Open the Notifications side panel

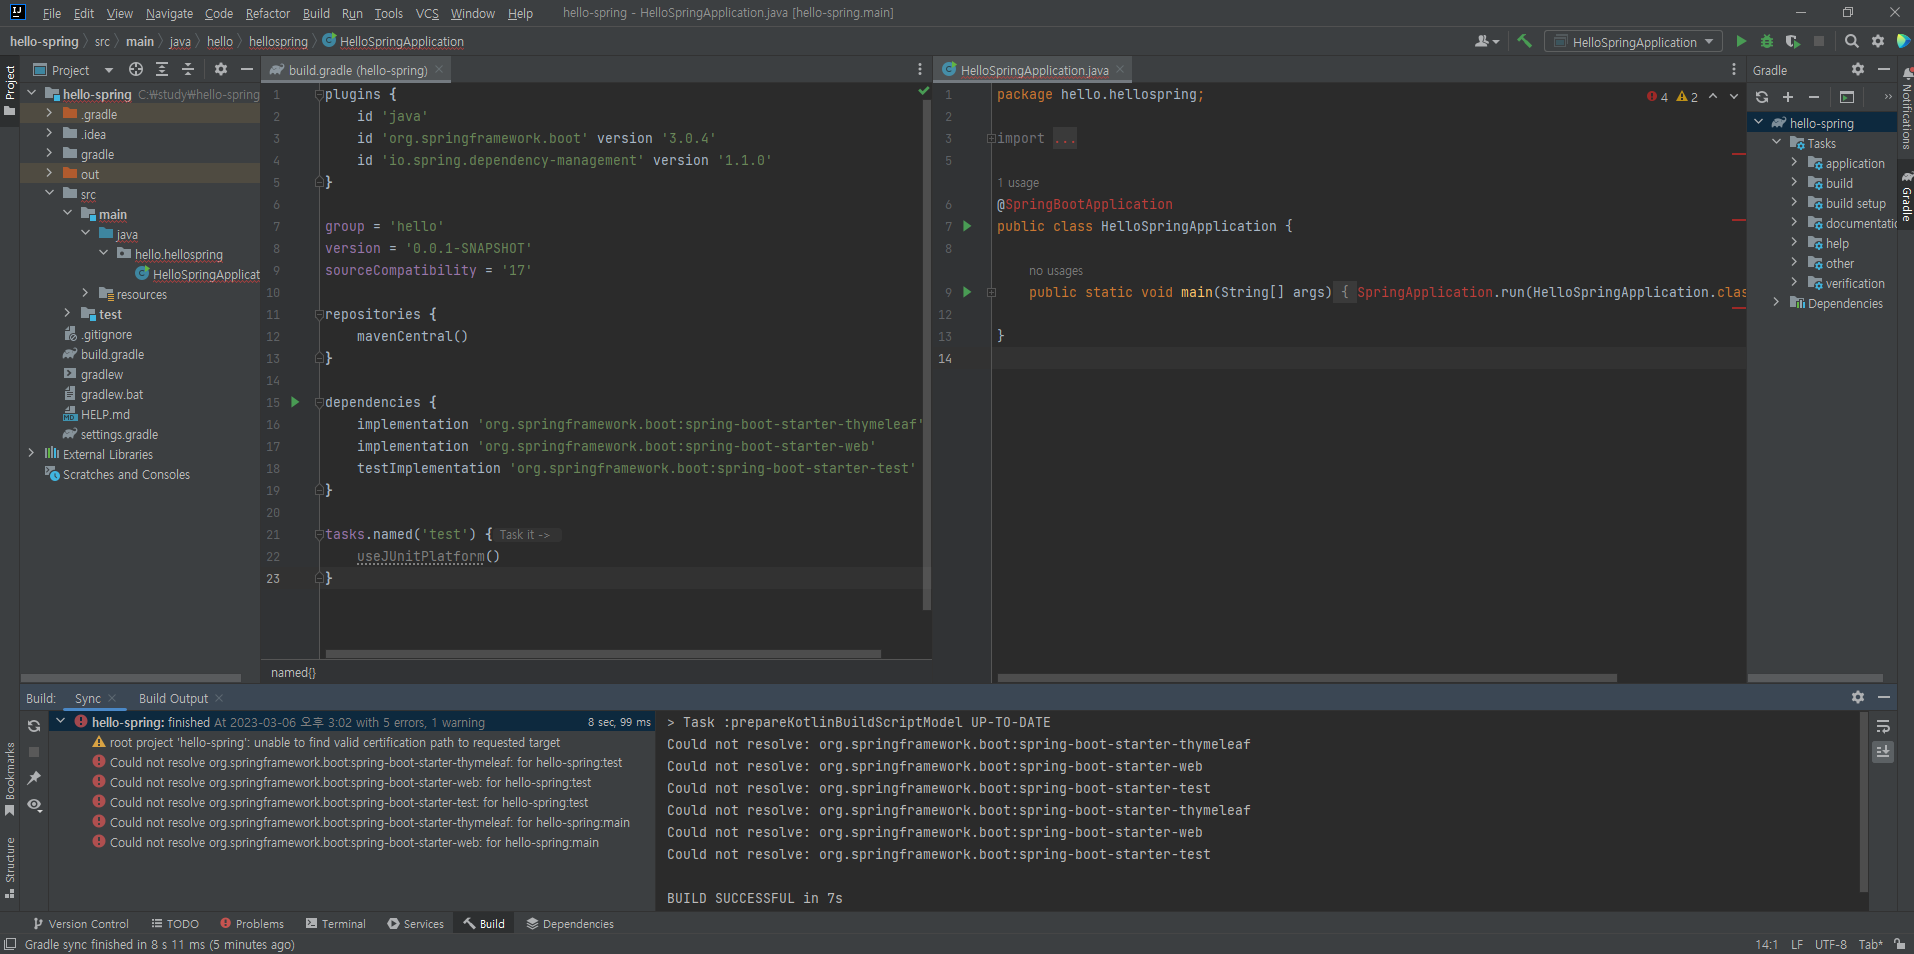point(1905,108)
